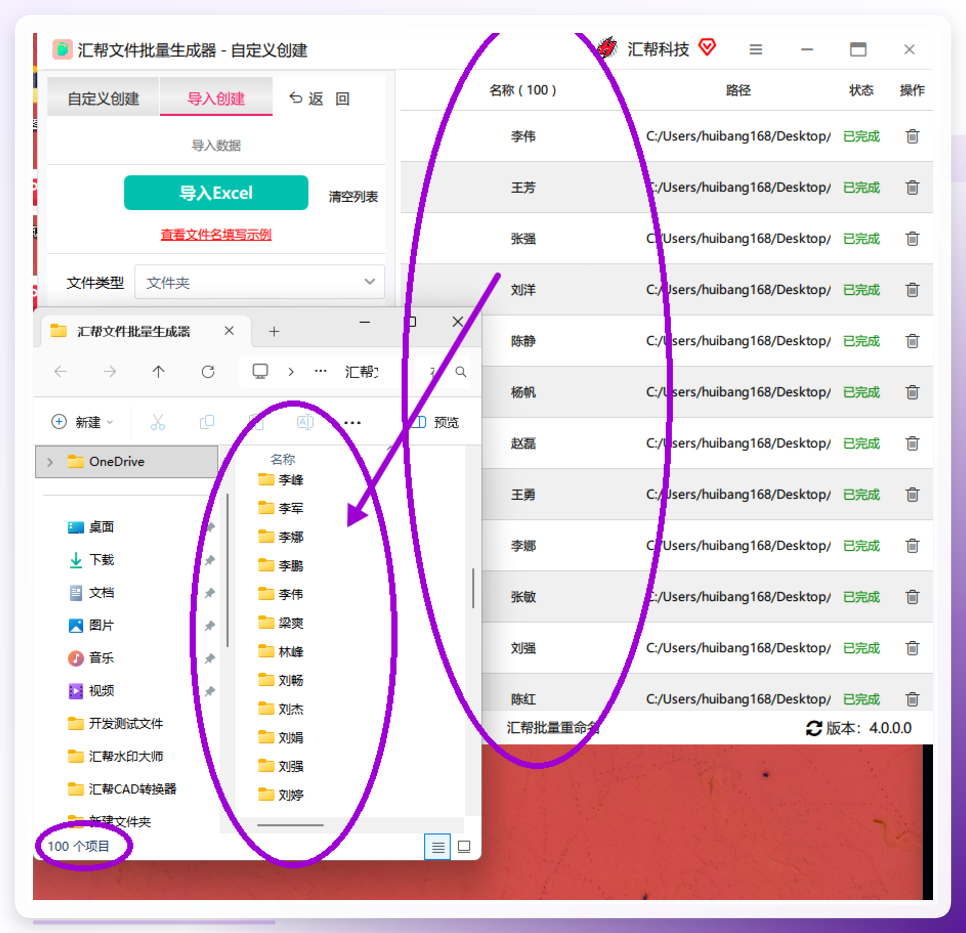Open 汇帮水印大师 folder in sidebar
This screenshot has height=933, width=966.
click(x=125, y=756)
